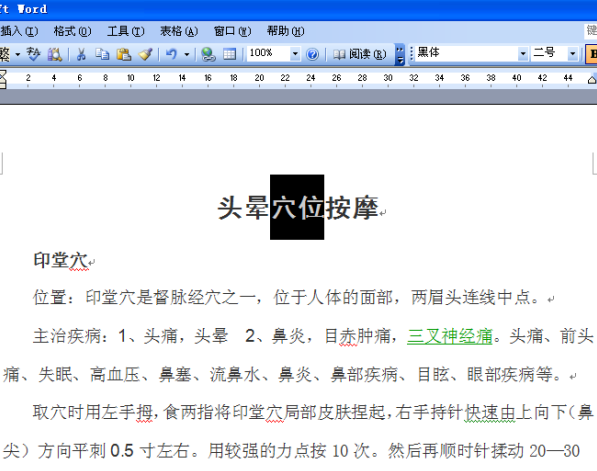This screenshot has height=471, width=597.
Task: Click the 二号 font size box
Action: [x=549, y=53]
